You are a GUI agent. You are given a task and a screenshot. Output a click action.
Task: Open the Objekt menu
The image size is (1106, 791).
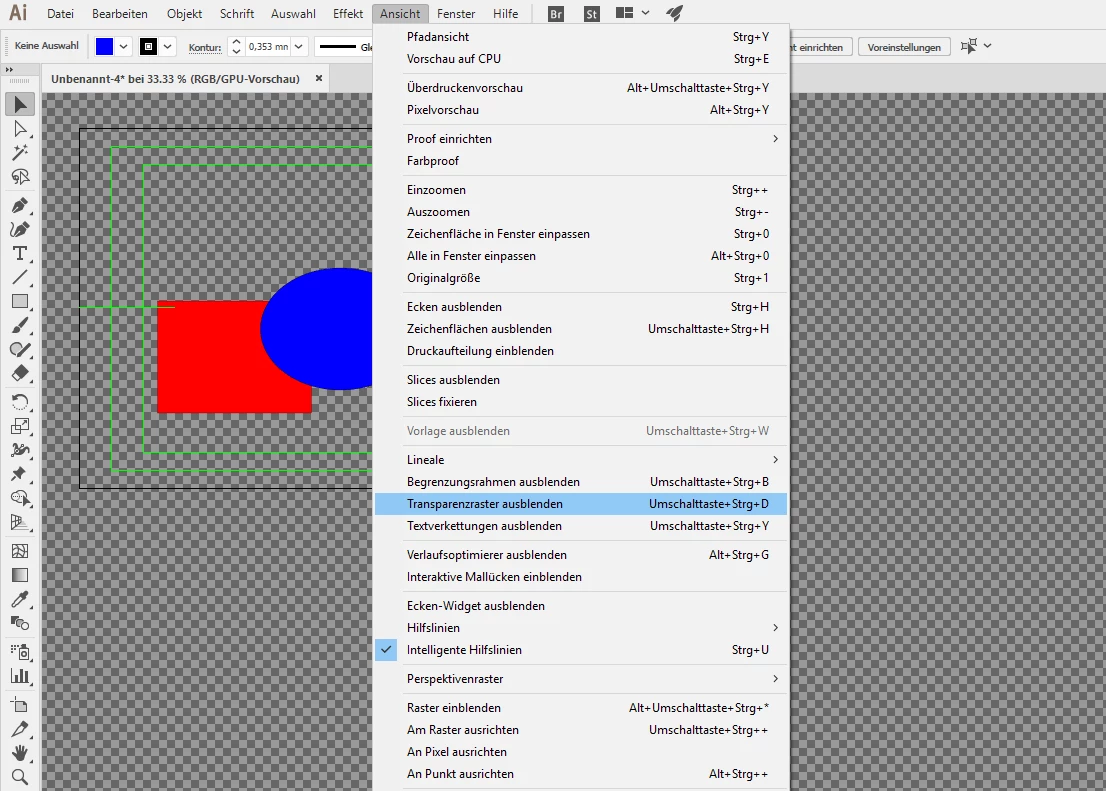coord(185,13)
